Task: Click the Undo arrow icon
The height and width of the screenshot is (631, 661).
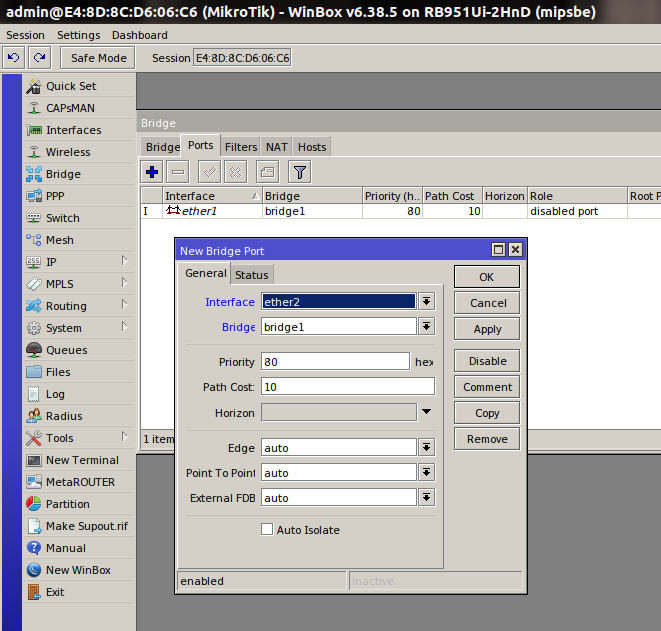Action: 13,57
